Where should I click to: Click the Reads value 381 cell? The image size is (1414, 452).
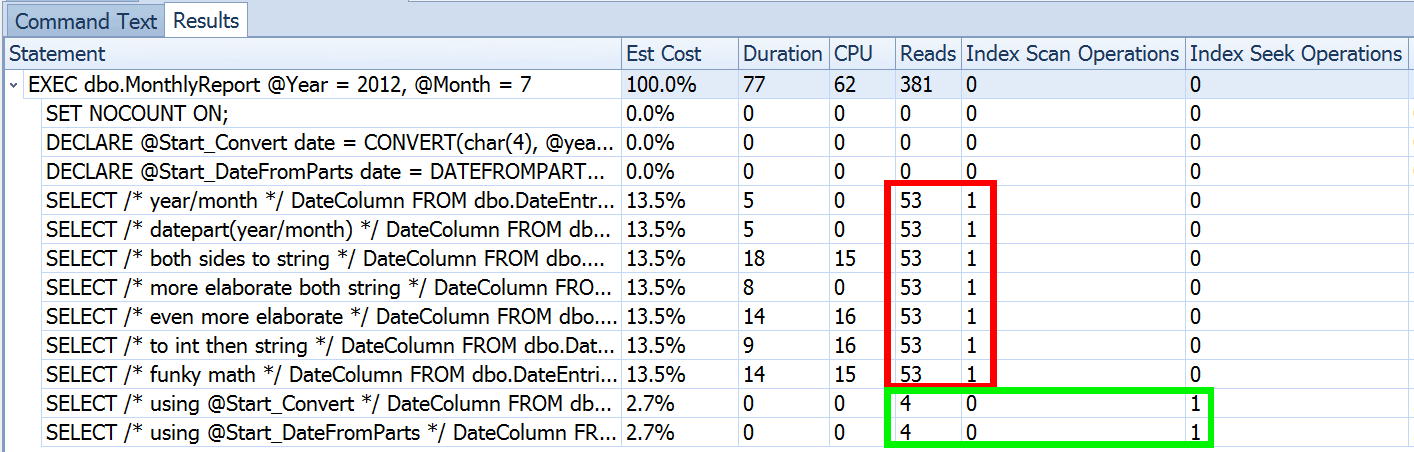point(928,85)
